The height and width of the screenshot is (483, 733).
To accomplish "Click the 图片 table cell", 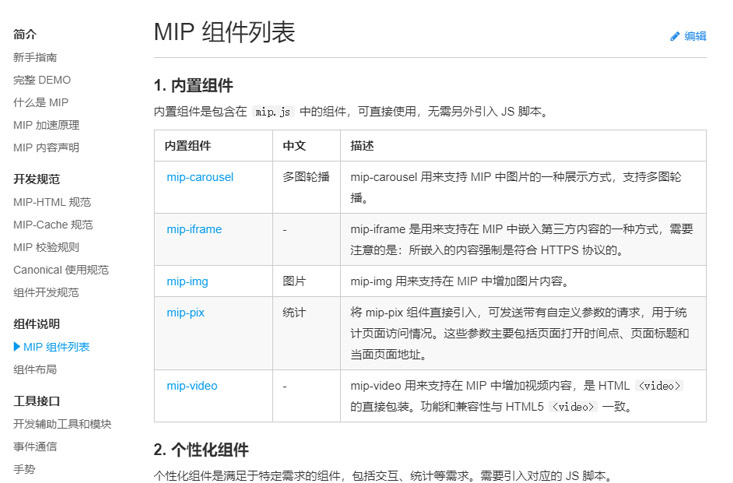I will click(294, 281).
